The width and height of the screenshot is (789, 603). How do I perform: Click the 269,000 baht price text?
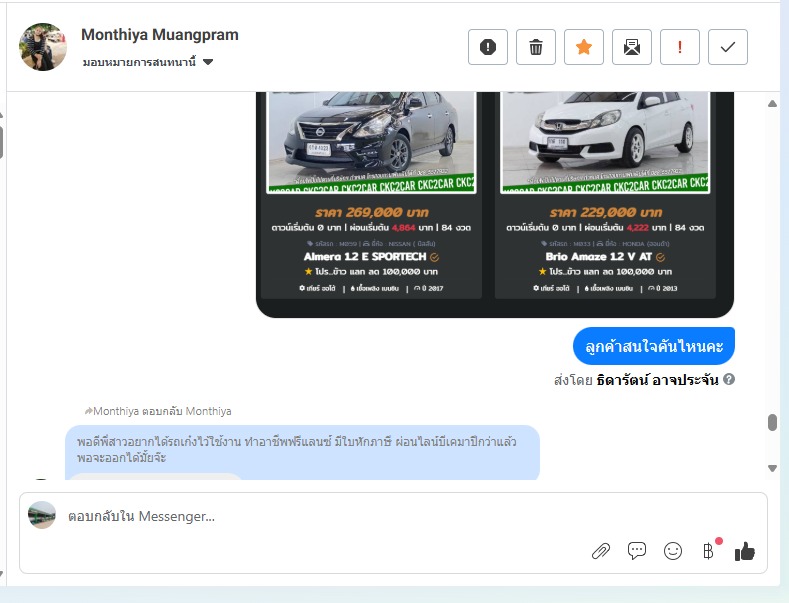tap(372, 212)
